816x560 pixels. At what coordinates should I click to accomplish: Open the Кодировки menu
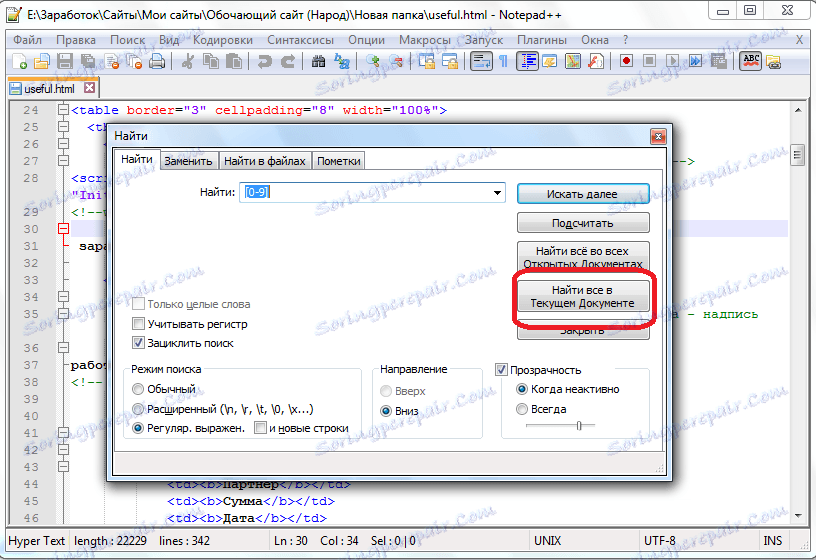(223, 40)
